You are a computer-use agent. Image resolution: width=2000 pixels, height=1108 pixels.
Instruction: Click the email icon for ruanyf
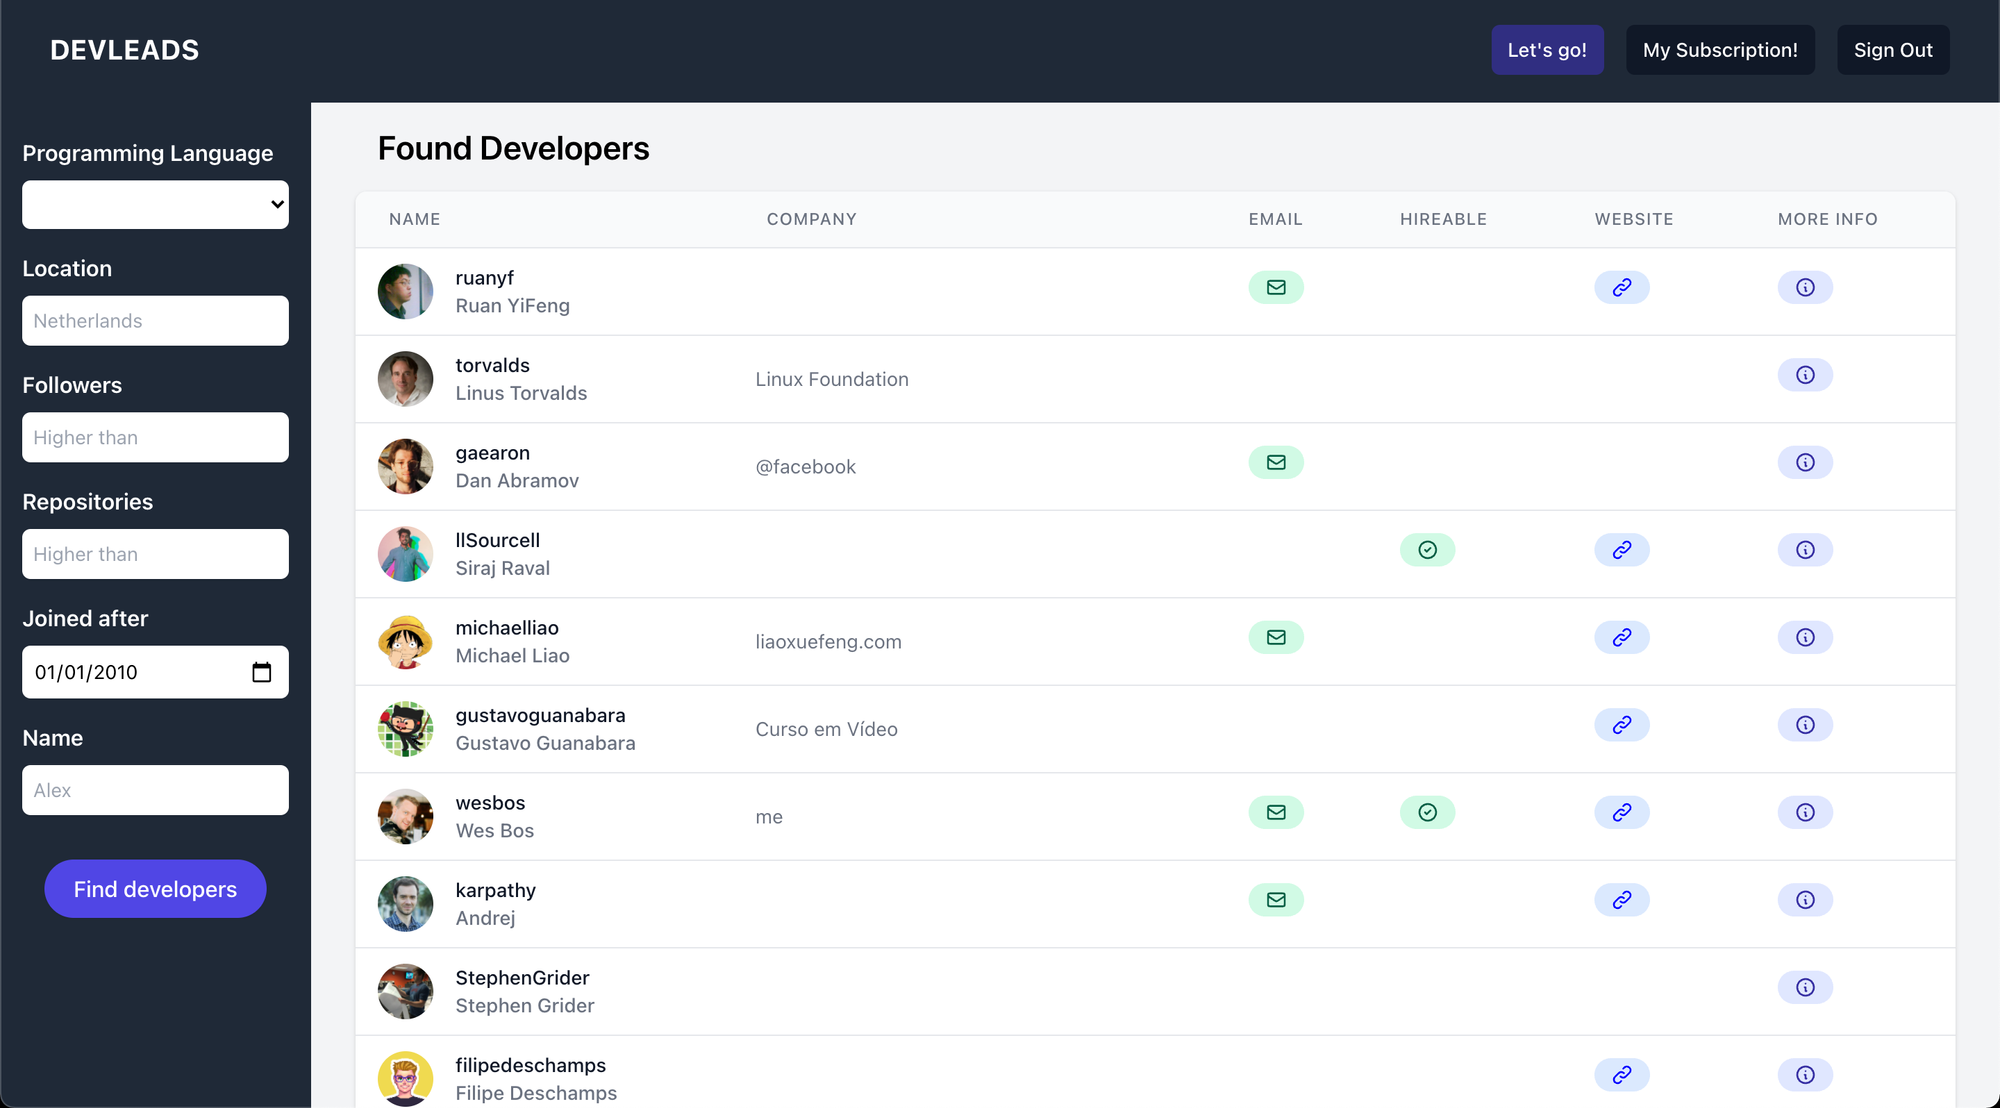(x=1274, y=288)
